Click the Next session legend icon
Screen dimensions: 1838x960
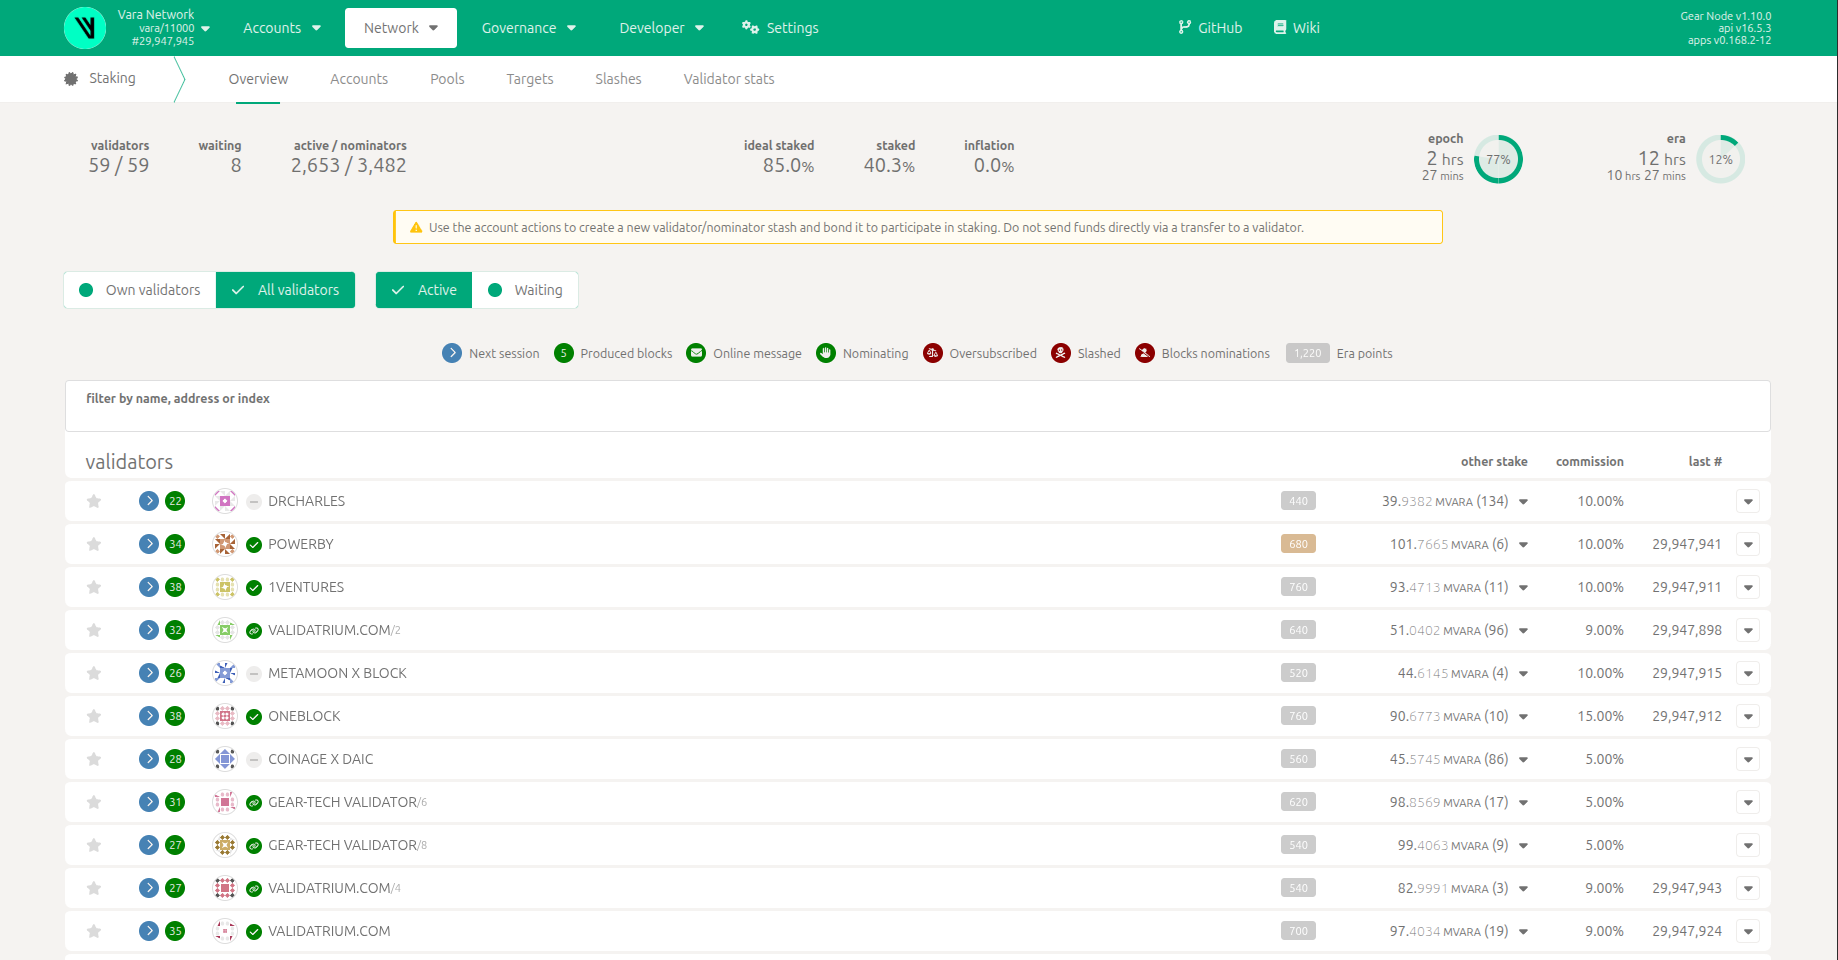click(452, 353)
